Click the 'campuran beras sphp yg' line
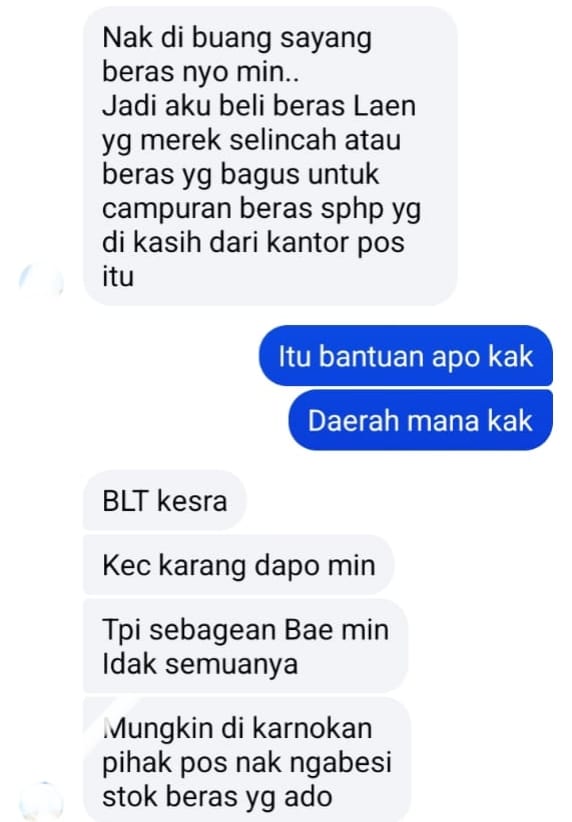Screen dimensions: 572x822 point(261,209)
